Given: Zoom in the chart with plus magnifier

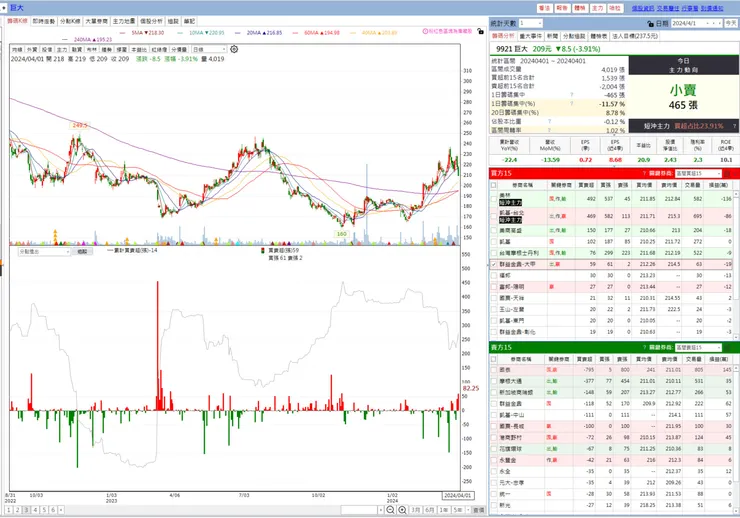Looking at the screenshot, I should [x=402, y=510].
